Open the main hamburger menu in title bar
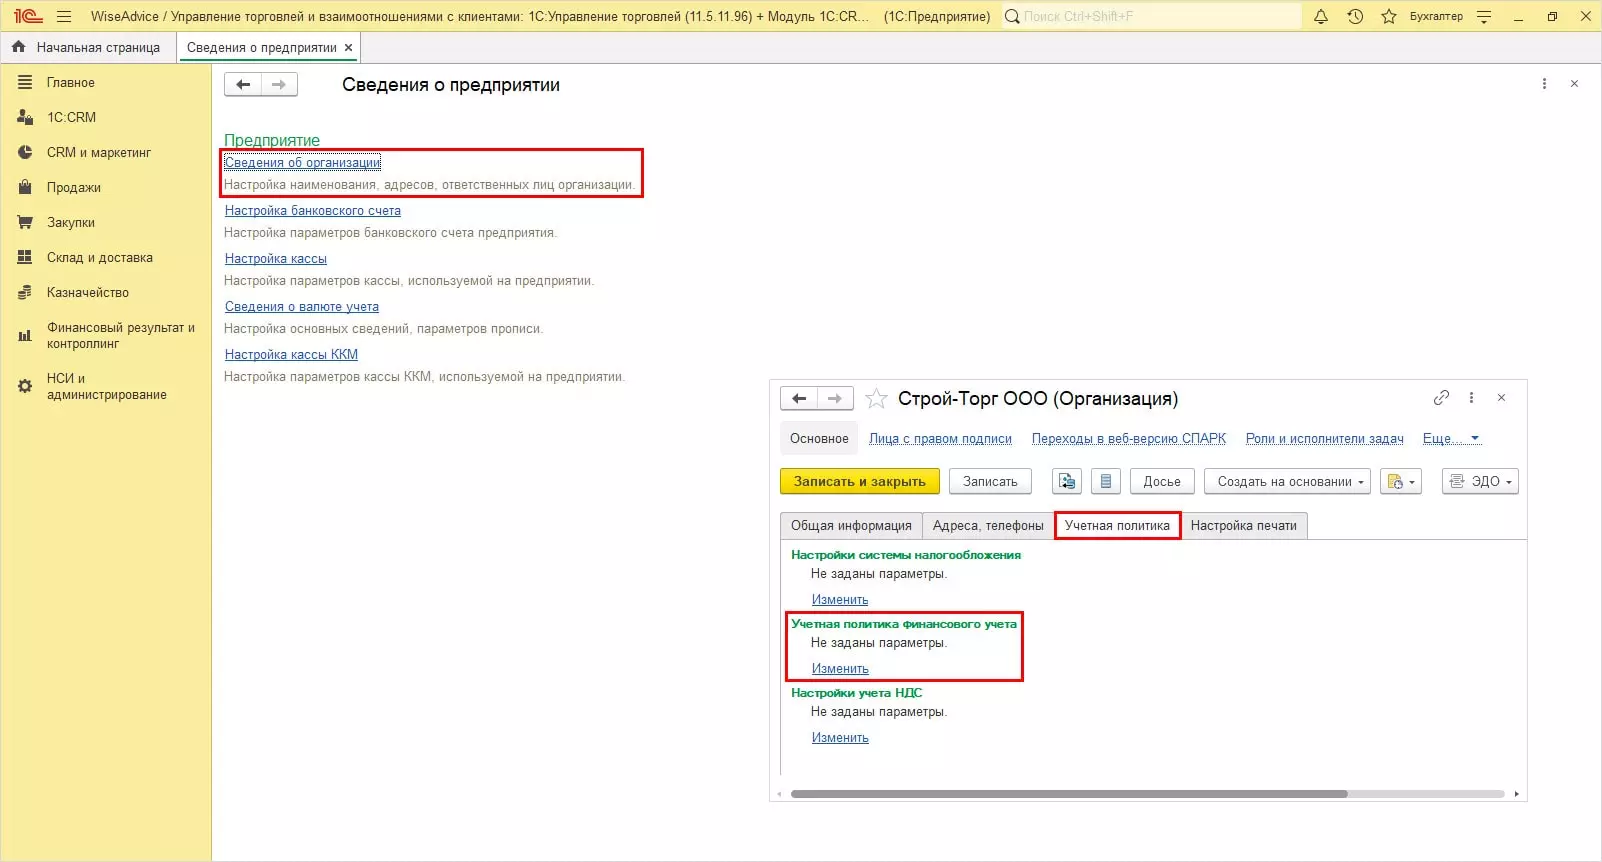The width and height of the screenshot is (1602, 862). coord(64,16)
